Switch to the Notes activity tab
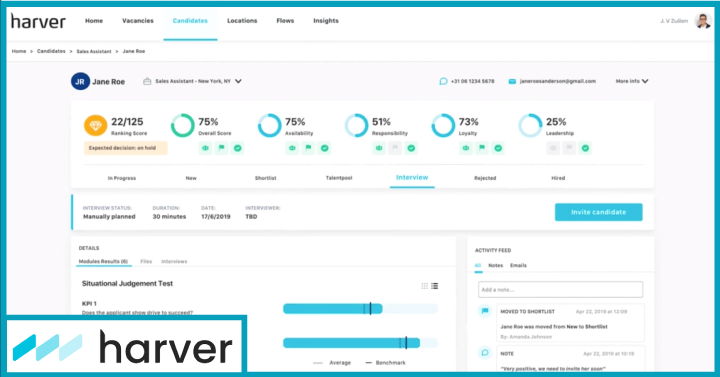The height and width of the screenshot is (377, 720). pyautogui.click(x=495, y=265)
